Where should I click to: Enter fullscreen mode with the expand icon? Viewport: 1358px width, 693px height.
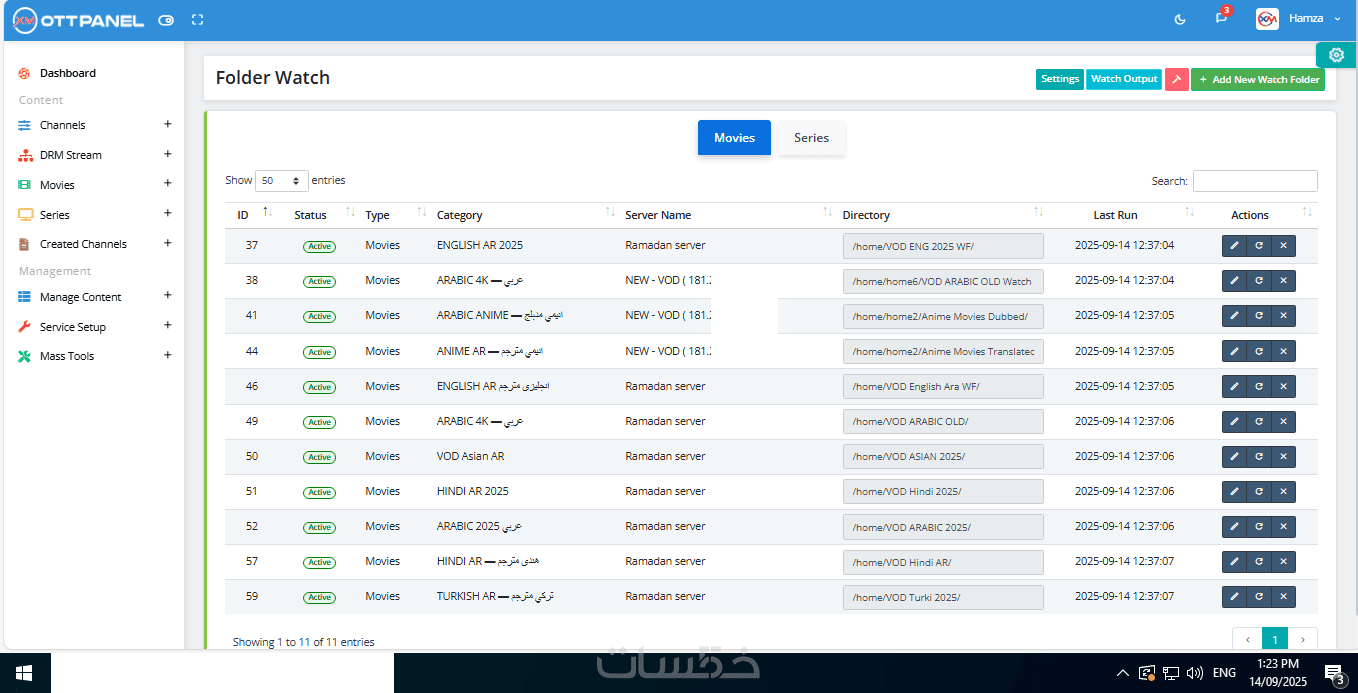[197, 19]
